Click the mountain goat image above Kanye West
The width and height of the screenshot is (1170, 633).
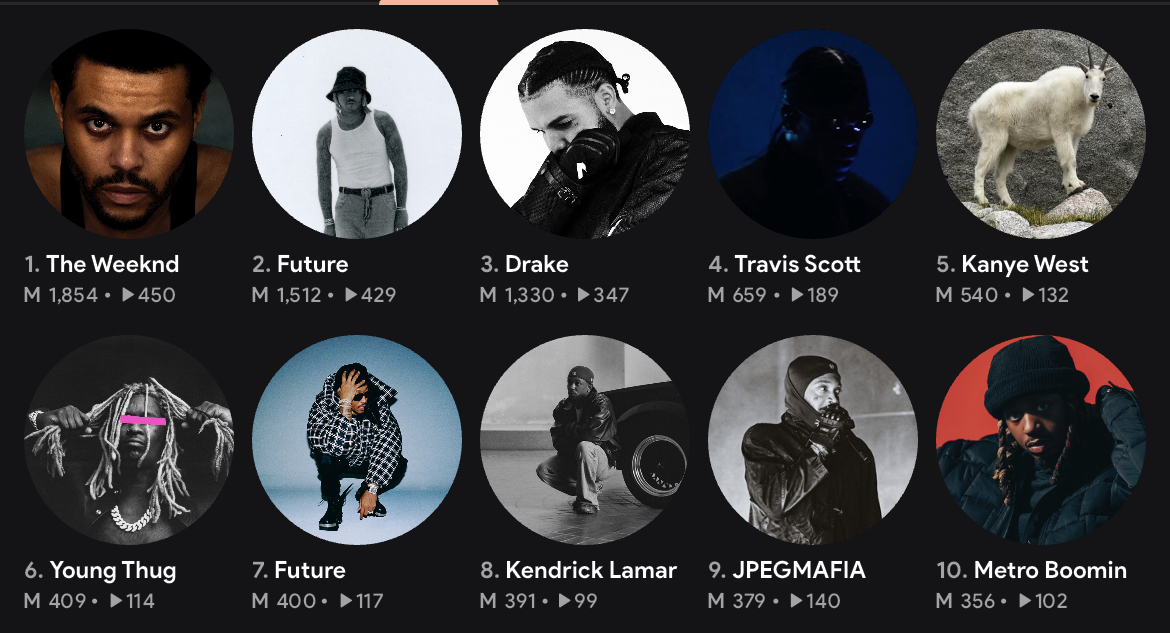[x=1040, y=134]
